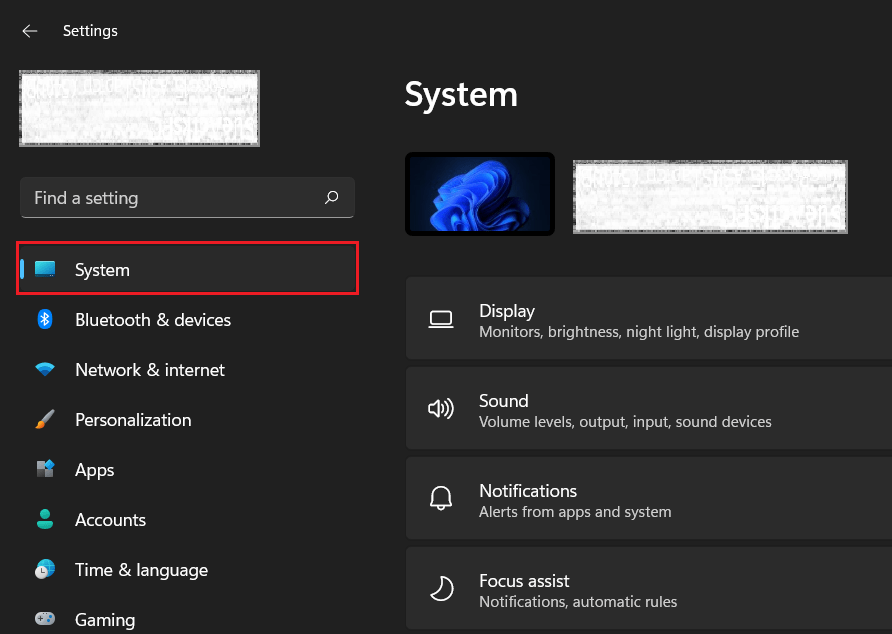Click the Focus assist crescent icon
Screen dimensions: 892x634
click(441, 589)
